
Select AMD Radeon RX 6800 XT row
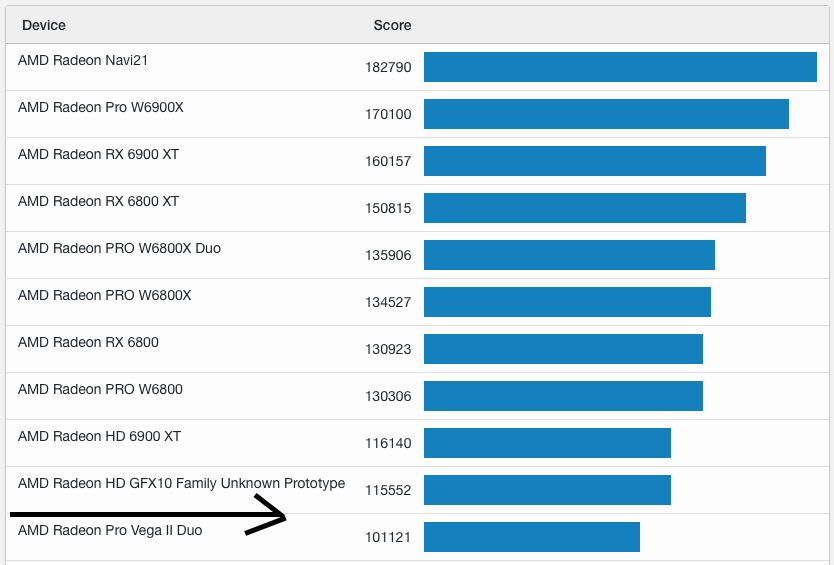(x=417, y=208)
